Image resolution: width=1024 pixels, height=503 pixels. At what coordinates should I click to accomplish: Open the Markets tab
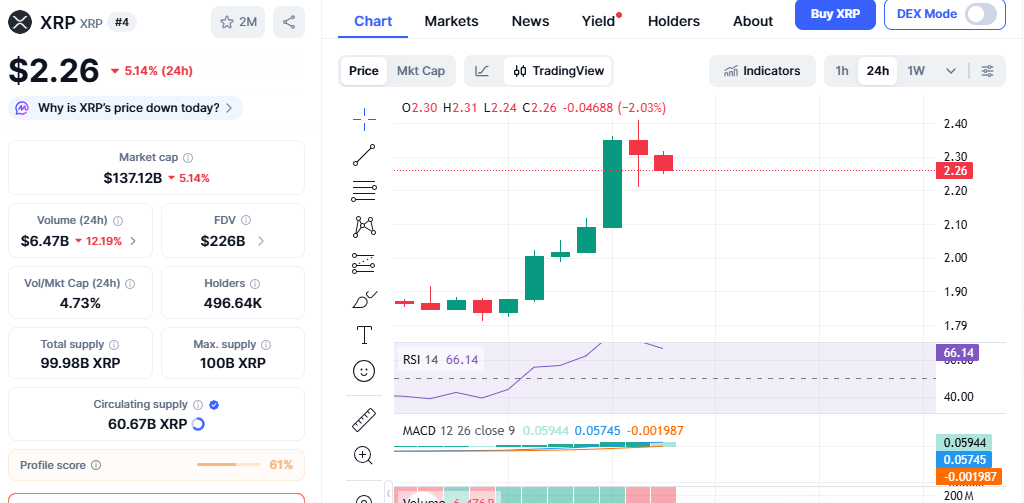pyautogui.click(x=451, y=21)
